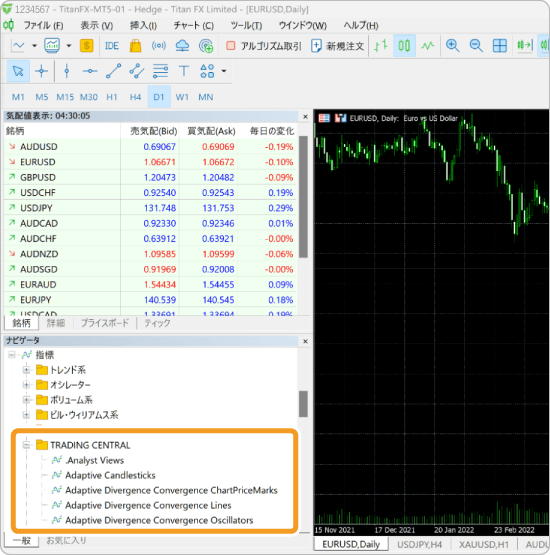This screenshot has width=550, height=555.
Task: Toggle chart shift icon
Action: [x=525, y=45]
